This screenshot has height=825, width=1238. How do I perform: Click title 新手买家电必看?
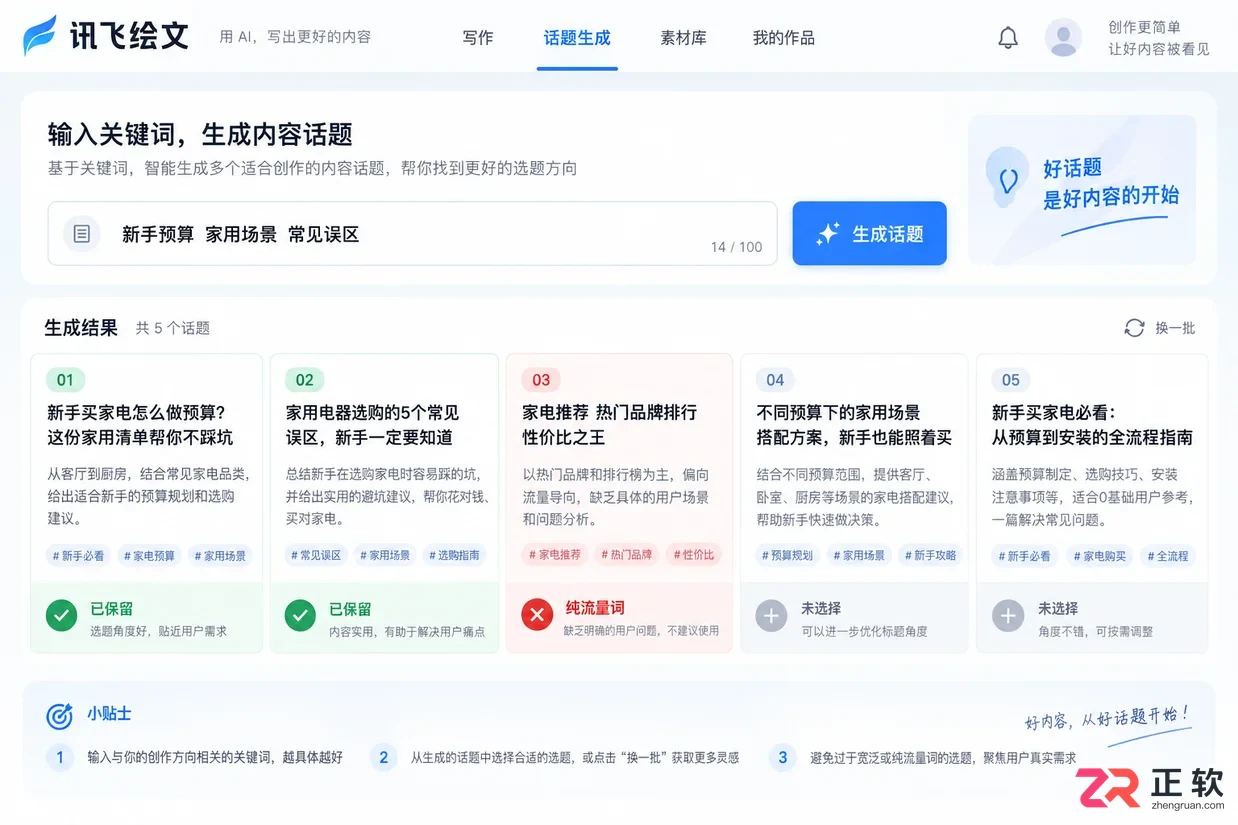point(1092,425)
